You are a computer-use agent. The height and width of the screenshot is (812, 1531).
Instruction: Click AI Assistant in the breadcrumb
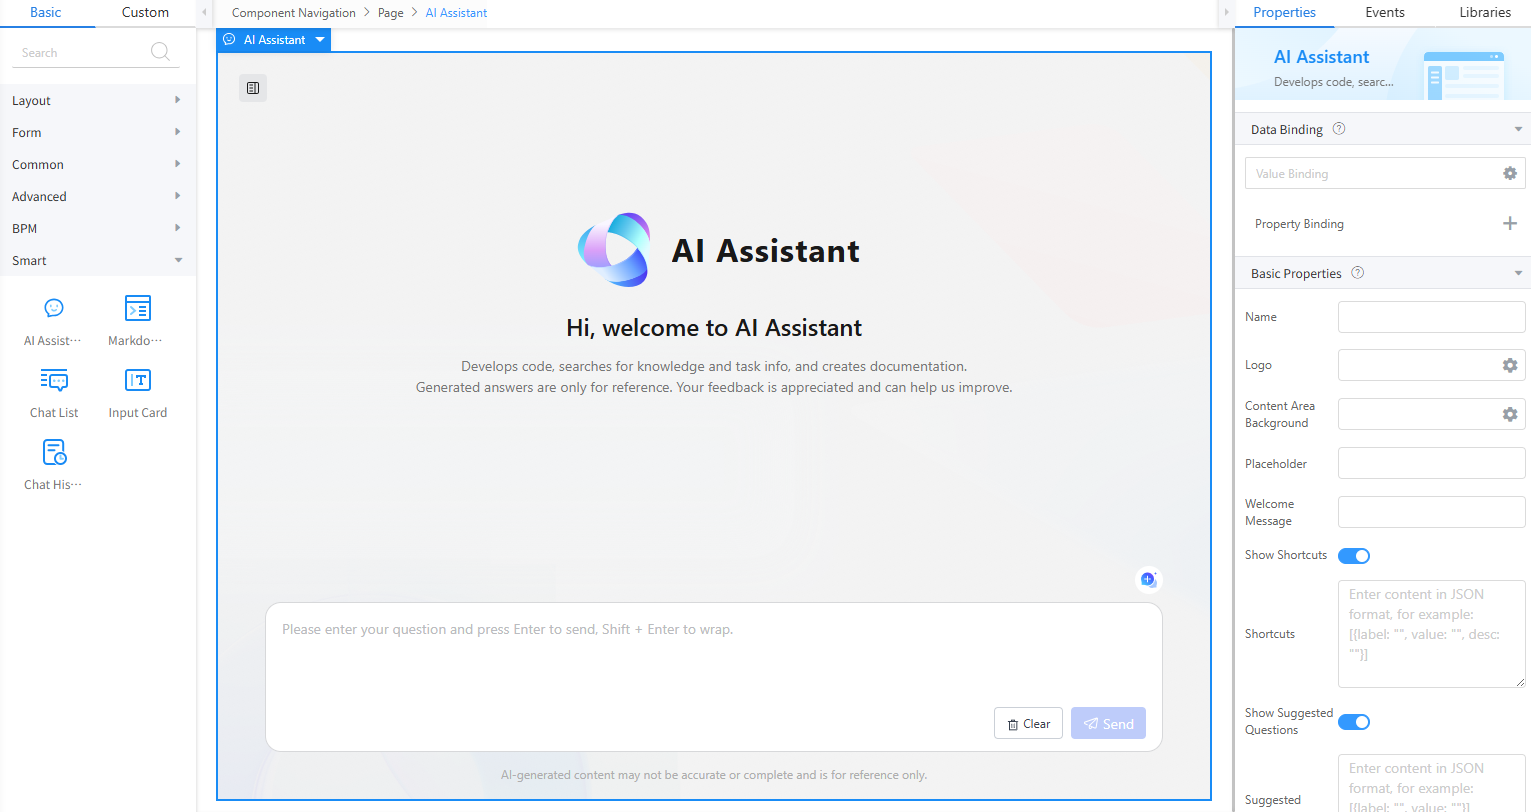click(456, 13)
